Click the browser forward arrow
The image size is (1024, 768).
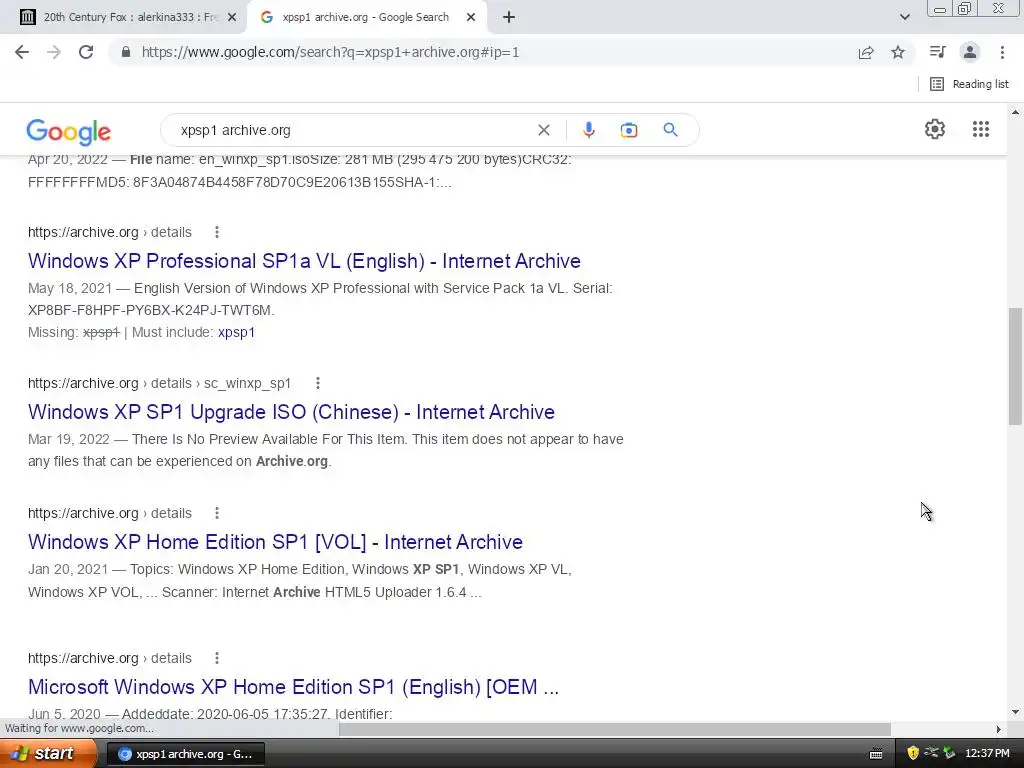coord(54,52)
